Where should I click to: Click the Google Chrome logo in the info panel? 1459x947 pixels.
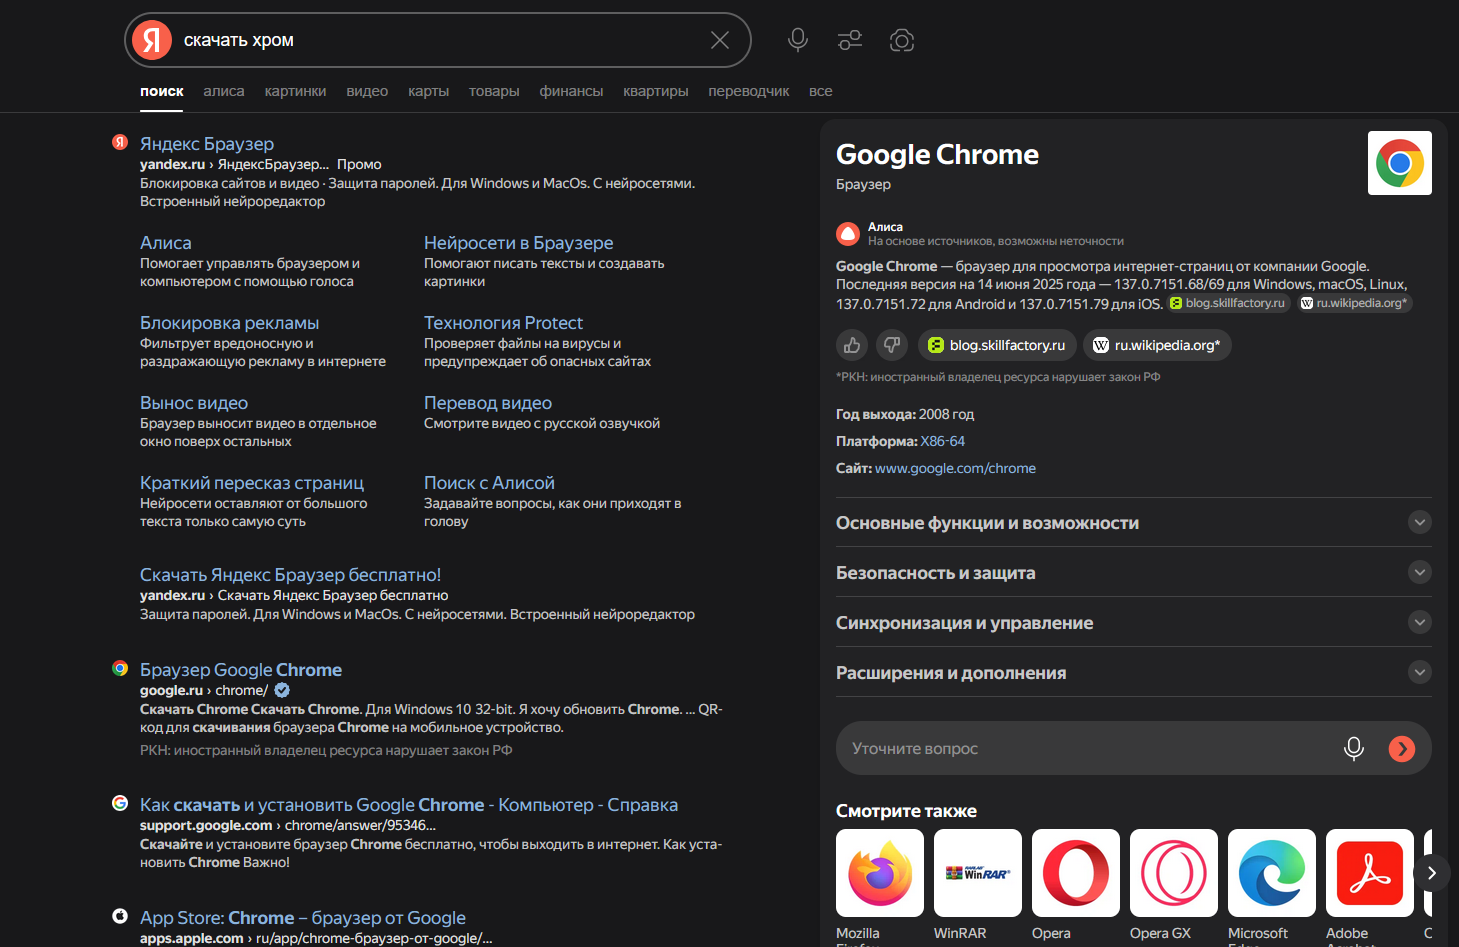[x=1400, y=163]
